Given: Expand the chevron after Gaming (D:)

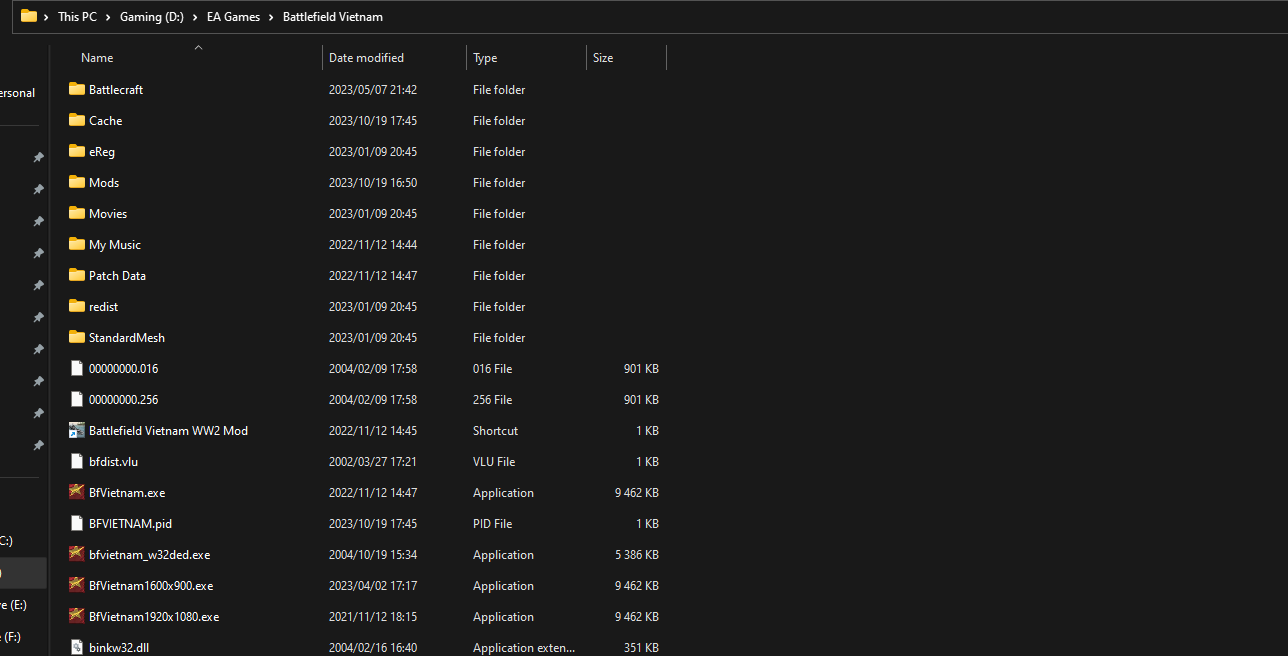Looking at the screenshot, I should pyautogui.click(x=196, y=17).
